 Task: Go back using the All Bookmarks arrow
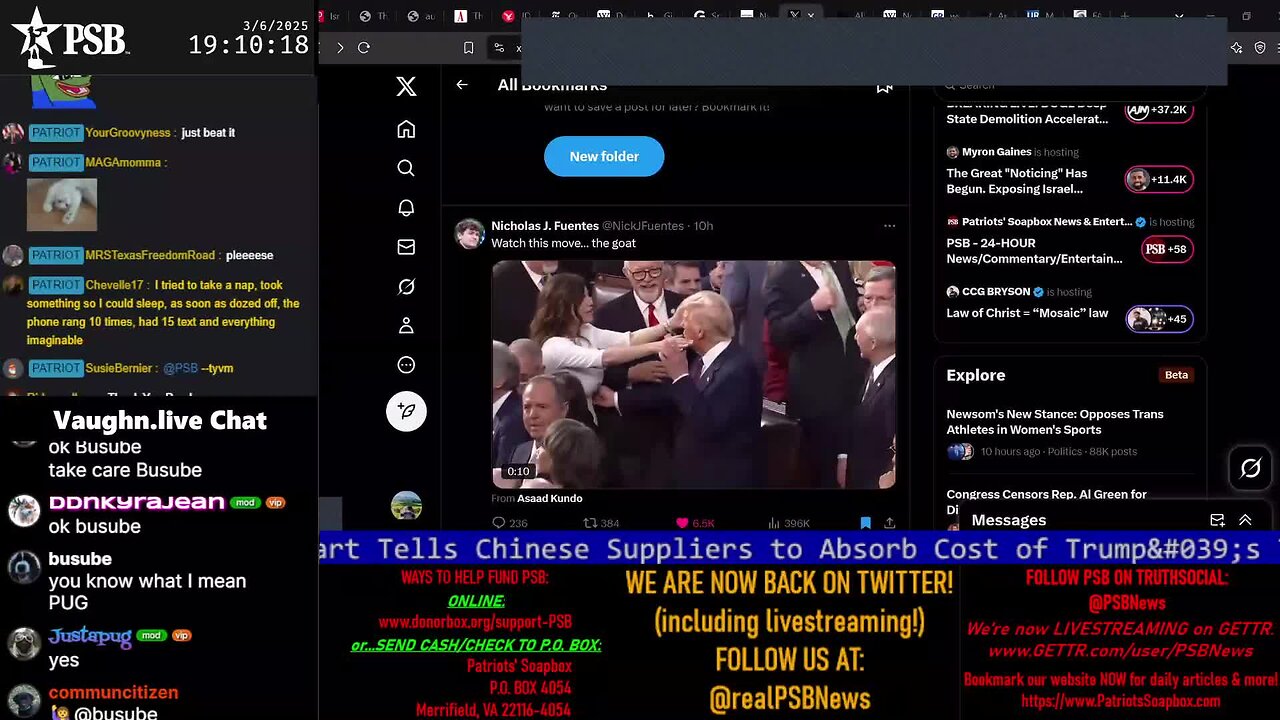click(462, 85)
